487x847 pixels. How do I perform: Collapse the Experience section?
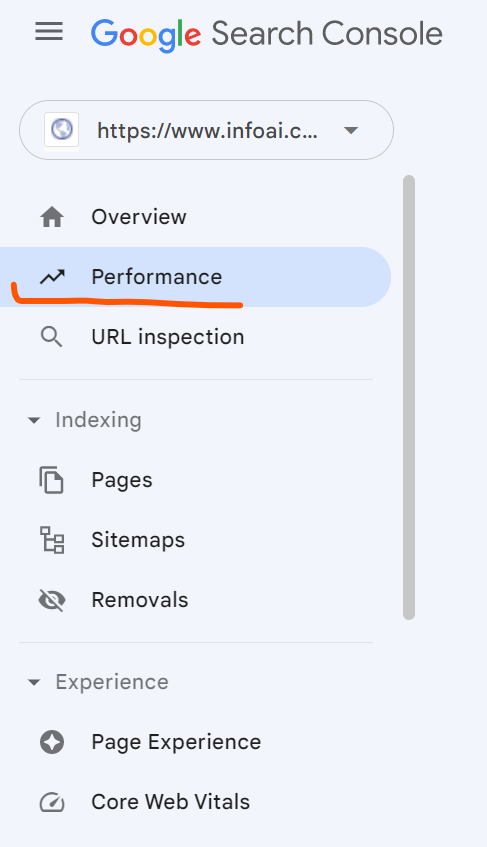[x=34, y=682]
